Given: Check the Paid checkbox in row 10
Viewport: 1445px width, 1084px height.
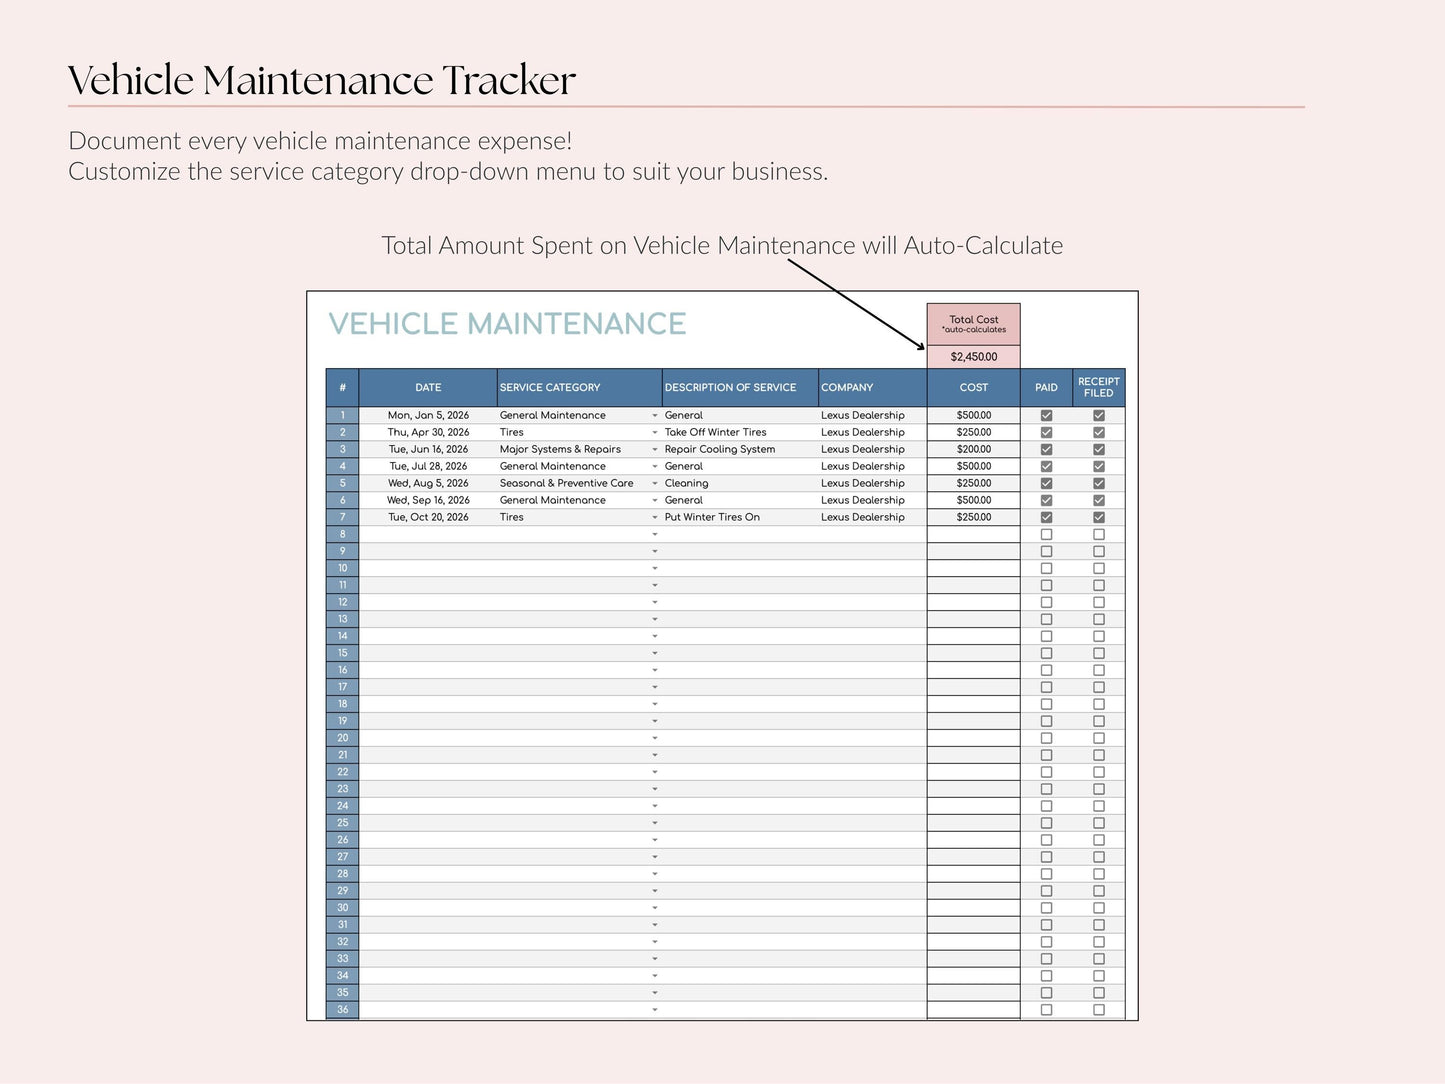Looking at the screenshot, I should pyautogui.click(x=1046, y=568).
